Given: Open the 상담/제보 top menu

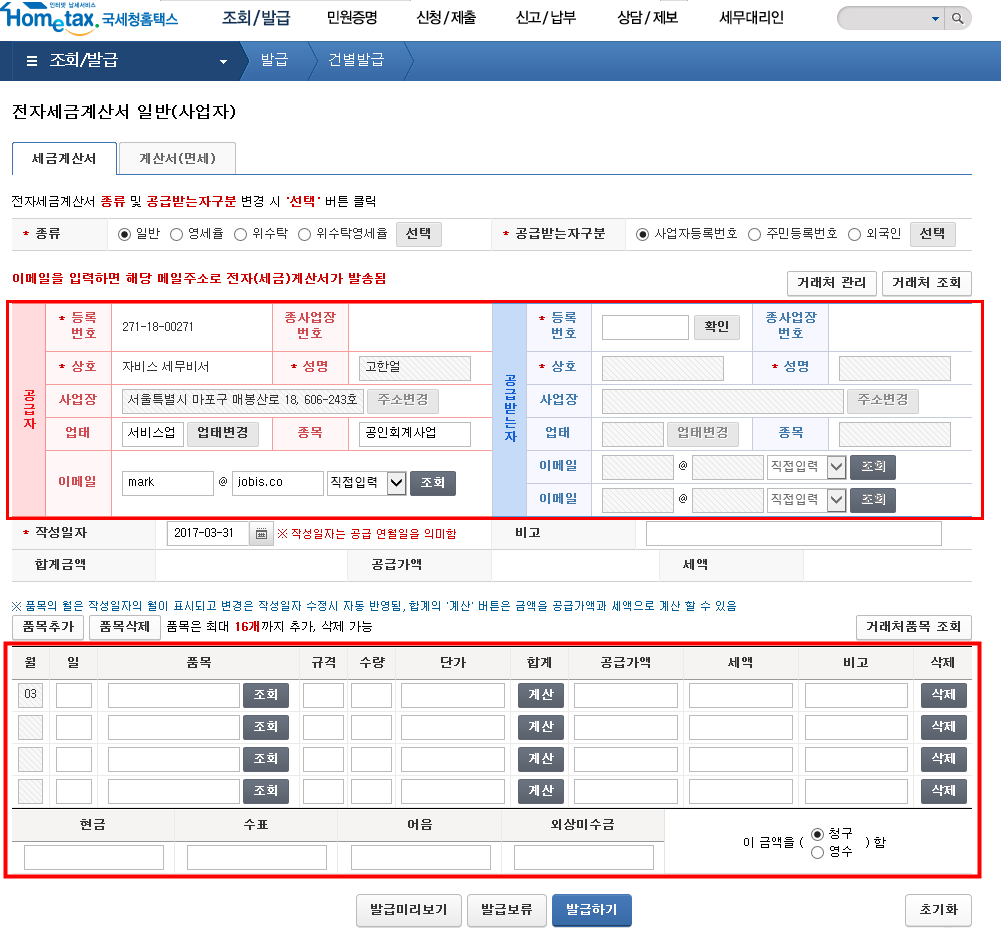Looking at the screenshot, I should [647, 18].
